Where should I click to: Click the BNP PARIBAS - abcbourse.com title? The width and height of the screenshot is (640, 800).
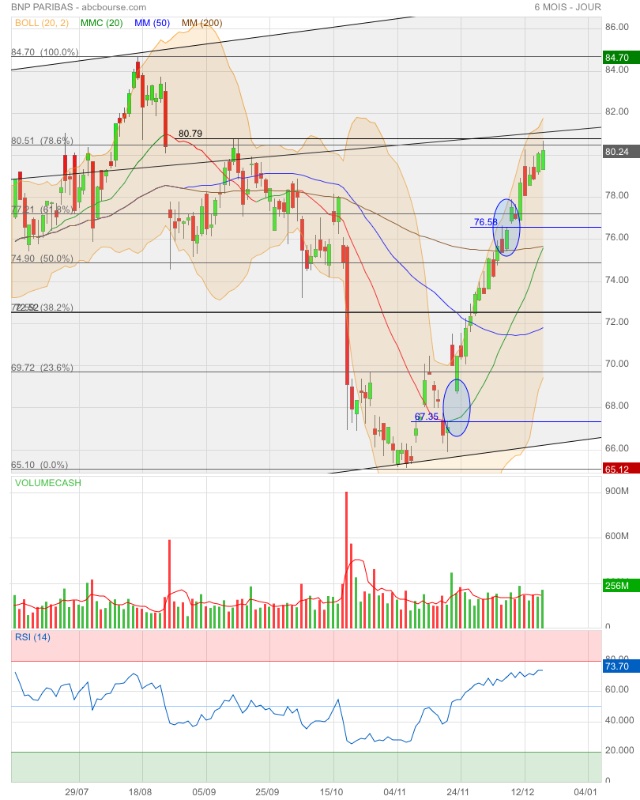click(79, 7)
